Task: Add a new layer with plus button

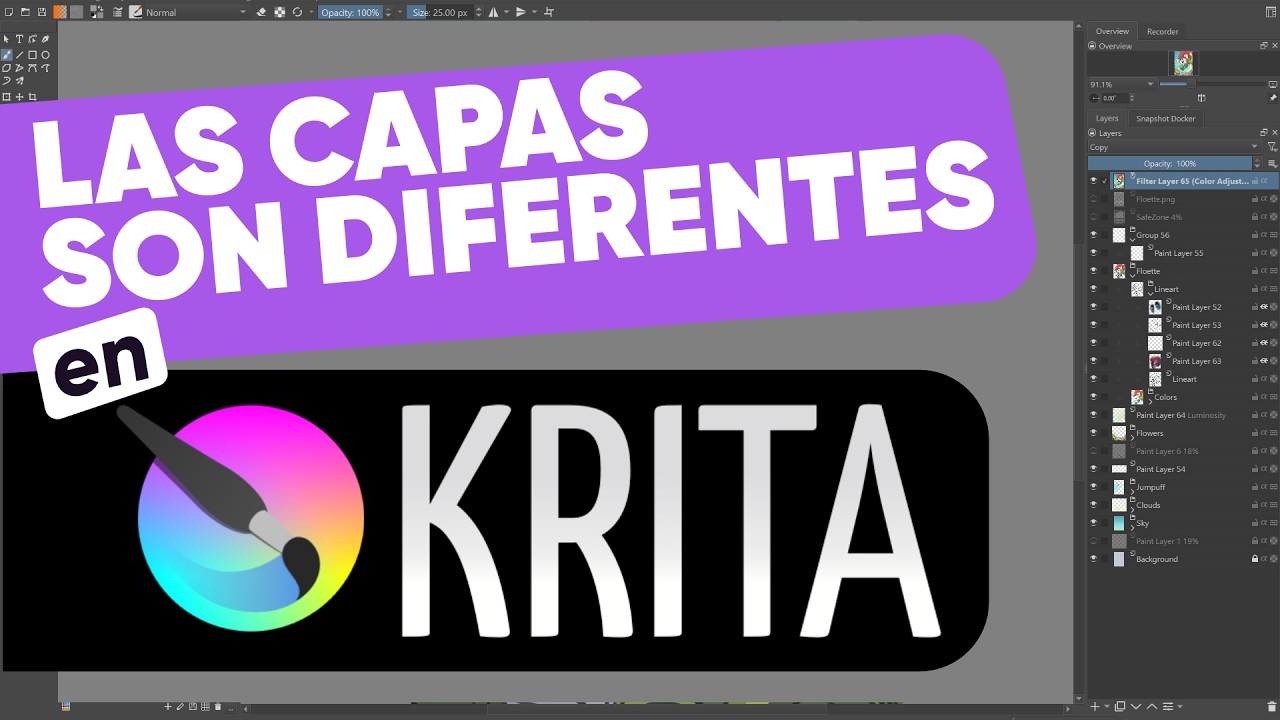Action: 1095,706
